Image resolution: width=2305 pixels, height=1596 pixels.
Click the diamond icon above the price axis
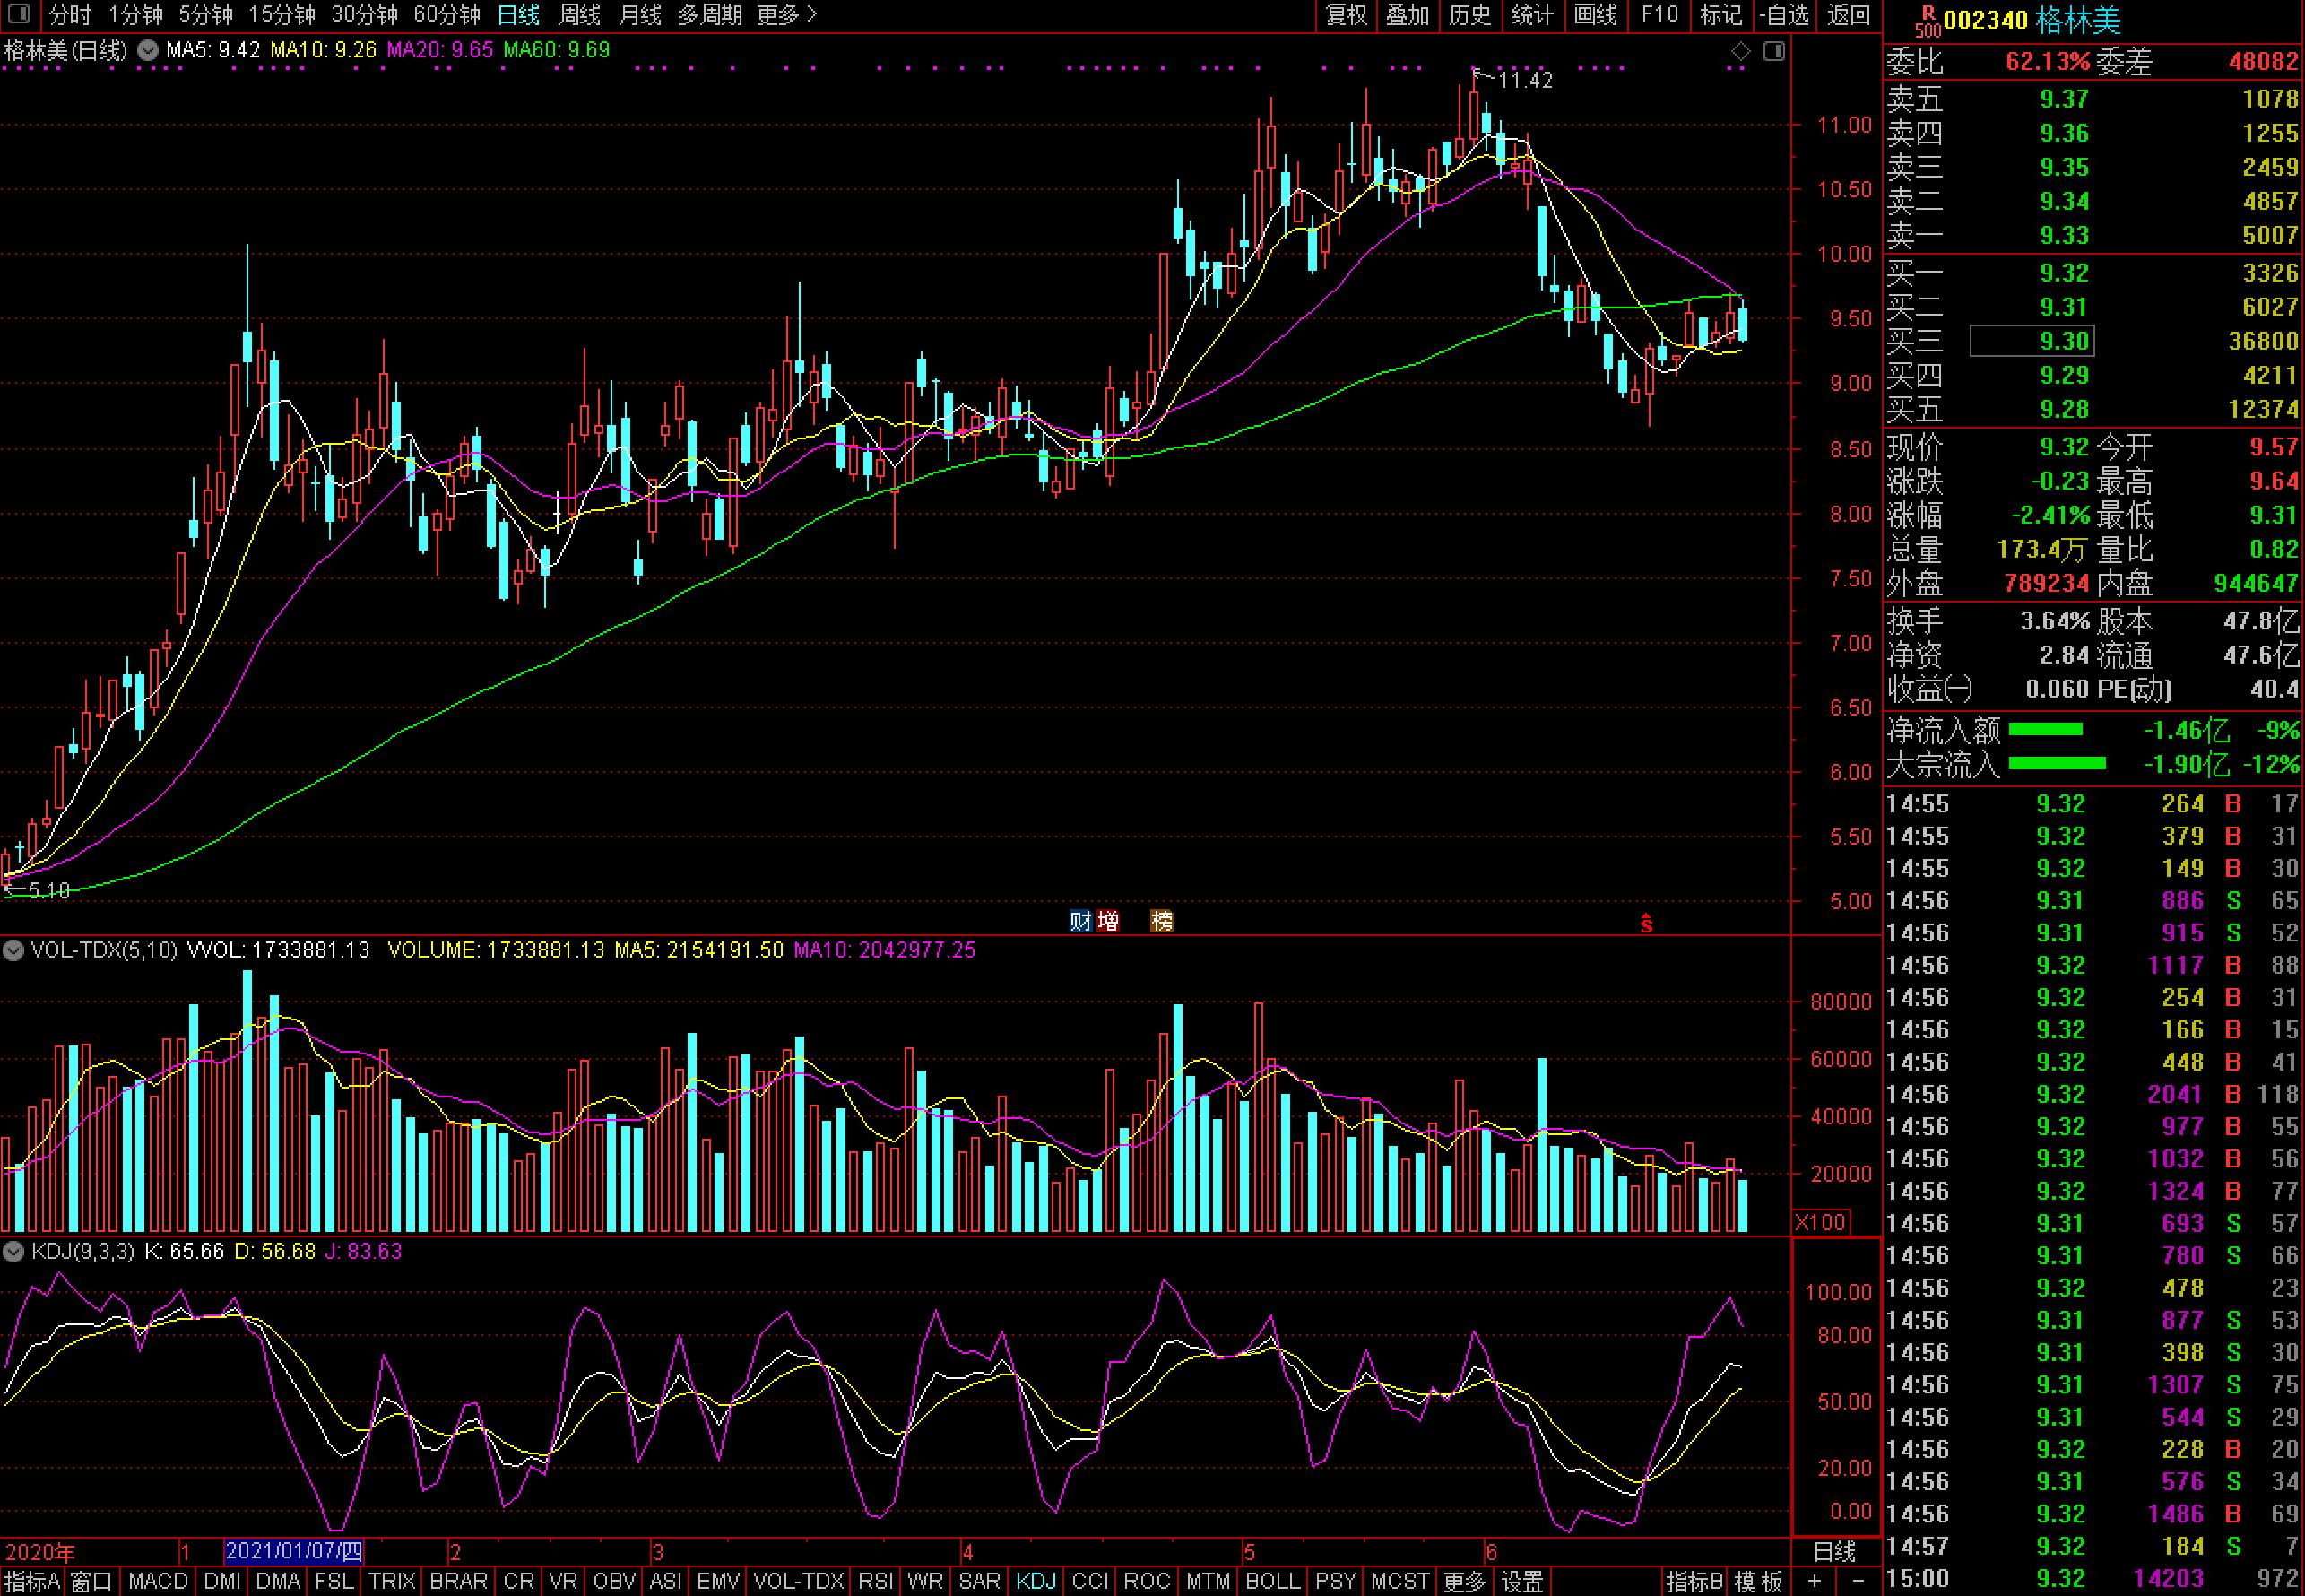[x=1741, y=51]
